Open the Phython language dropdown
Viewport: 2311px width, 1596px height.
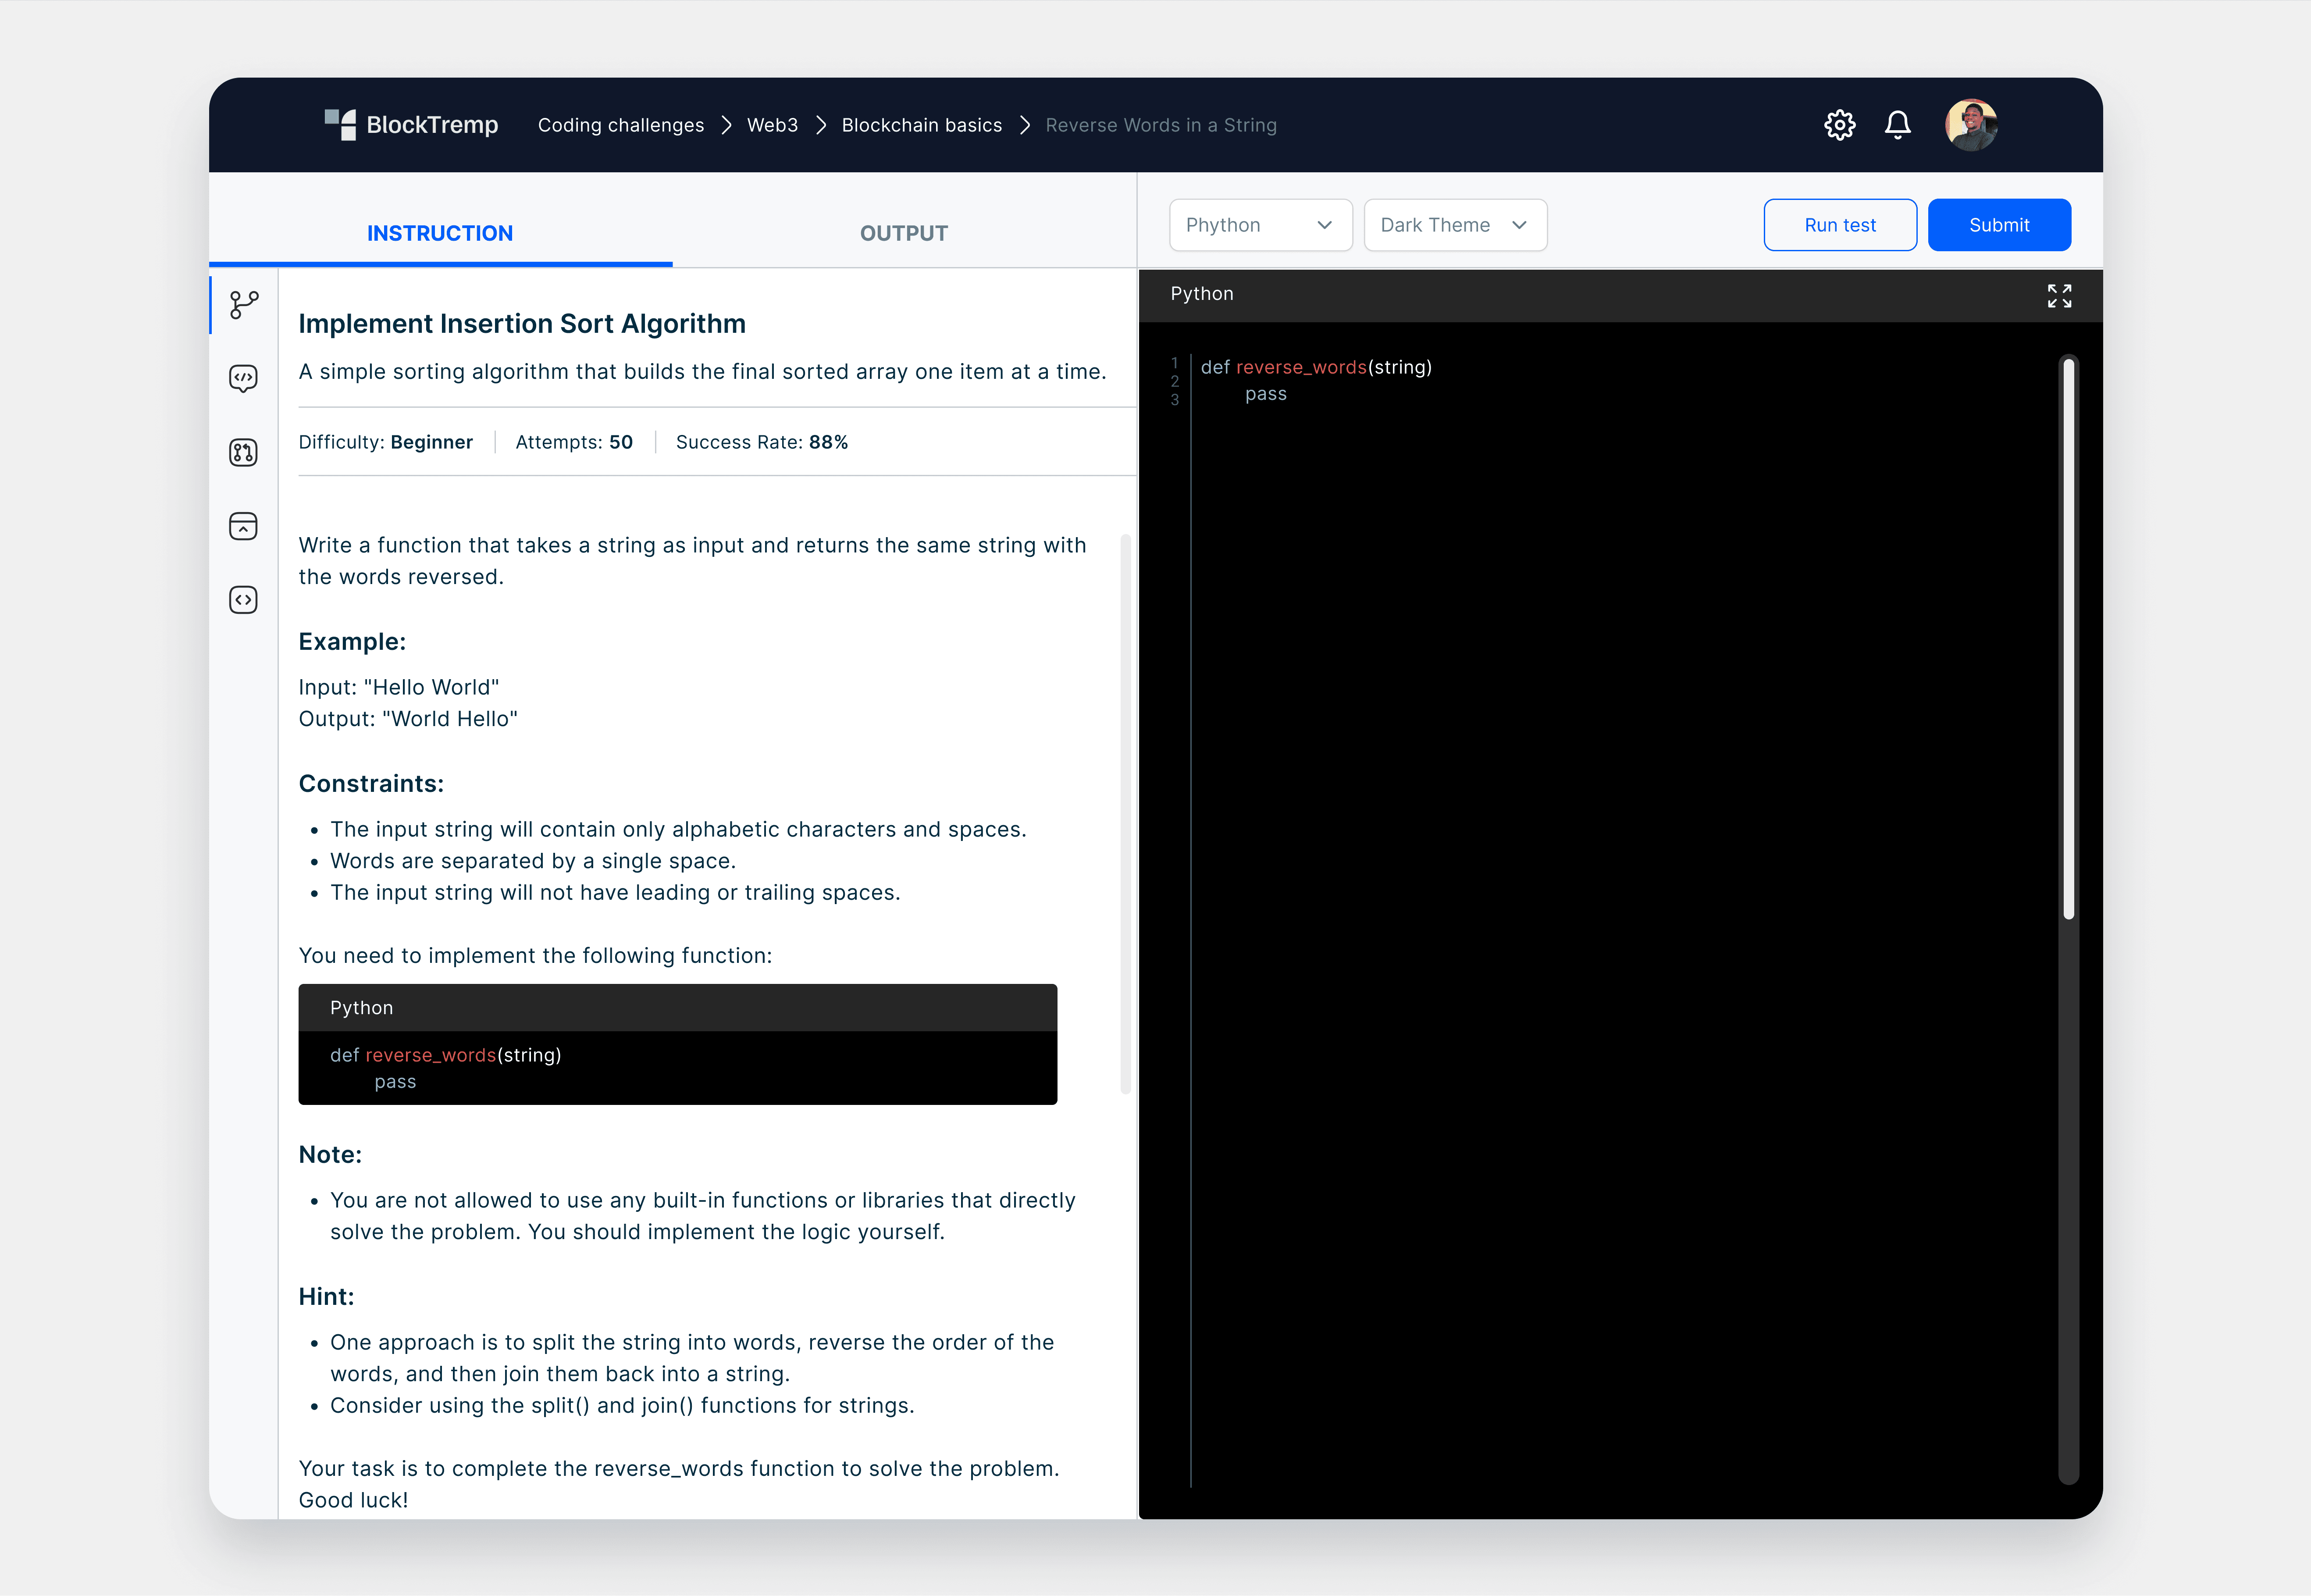coord(1260,225)
